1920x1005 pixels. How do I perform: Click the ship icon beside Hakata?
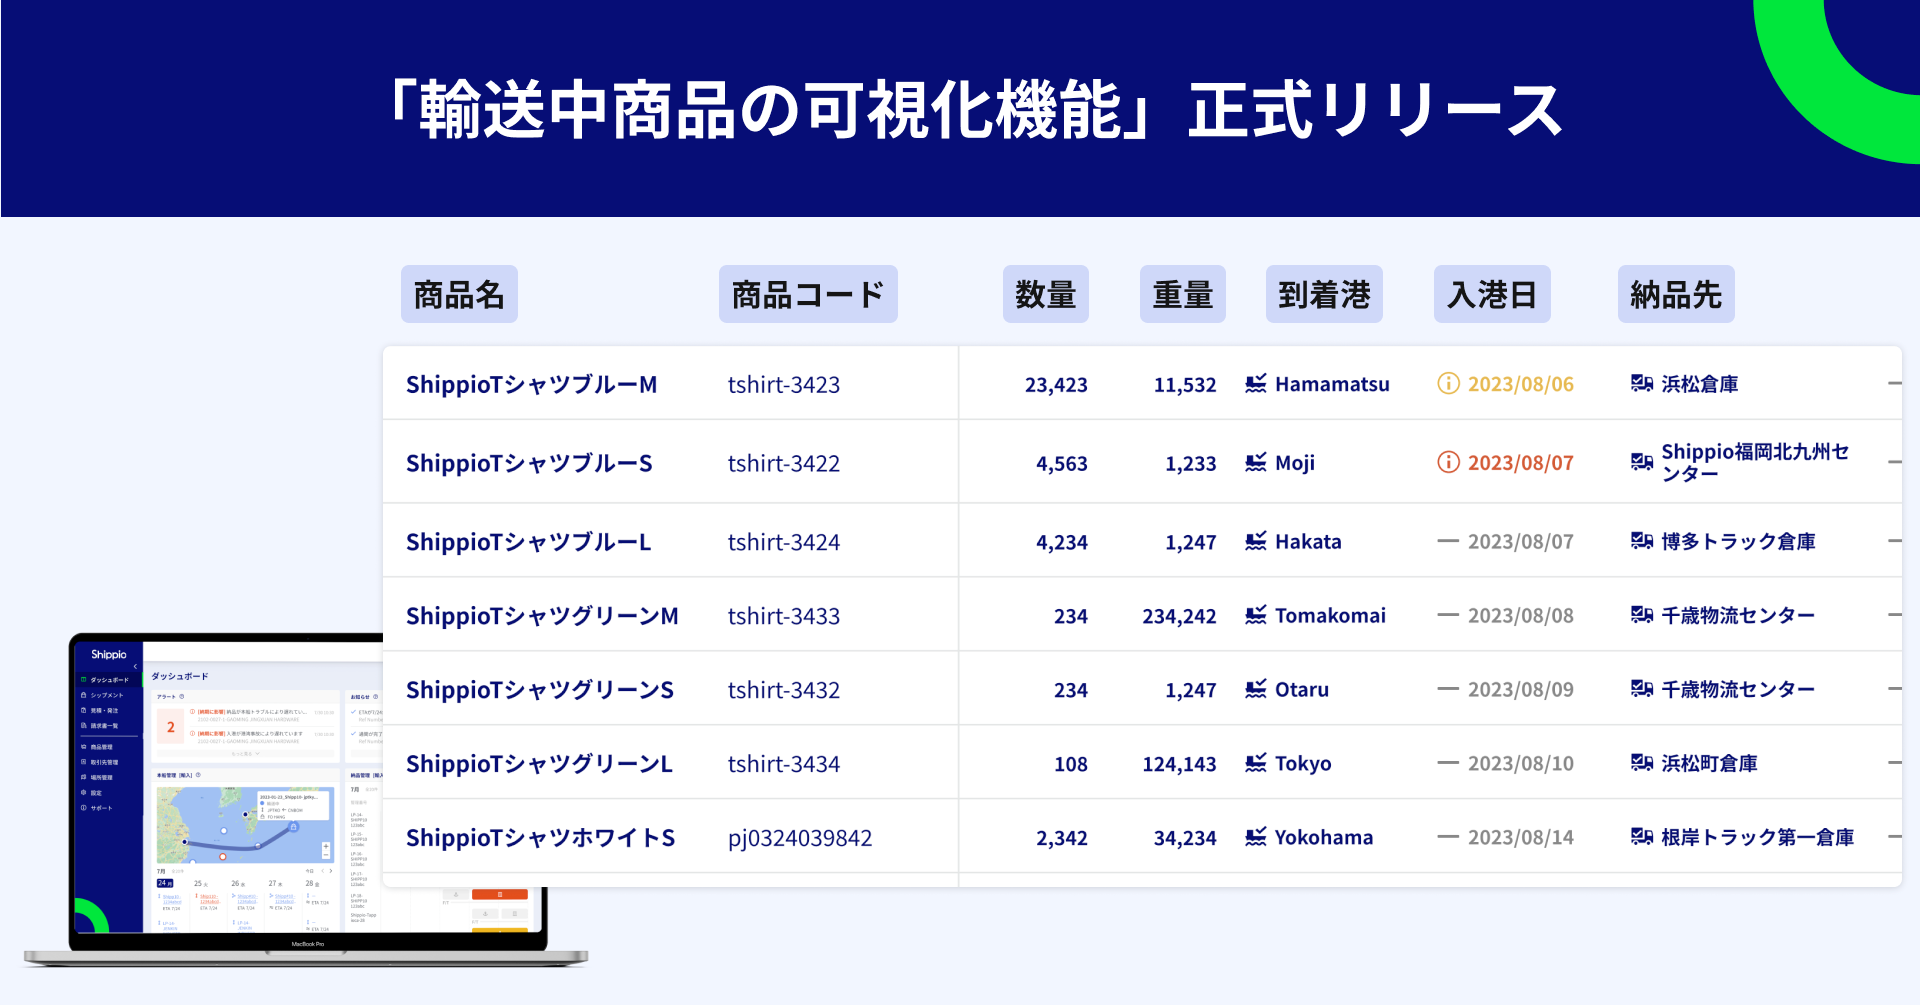1256,542
